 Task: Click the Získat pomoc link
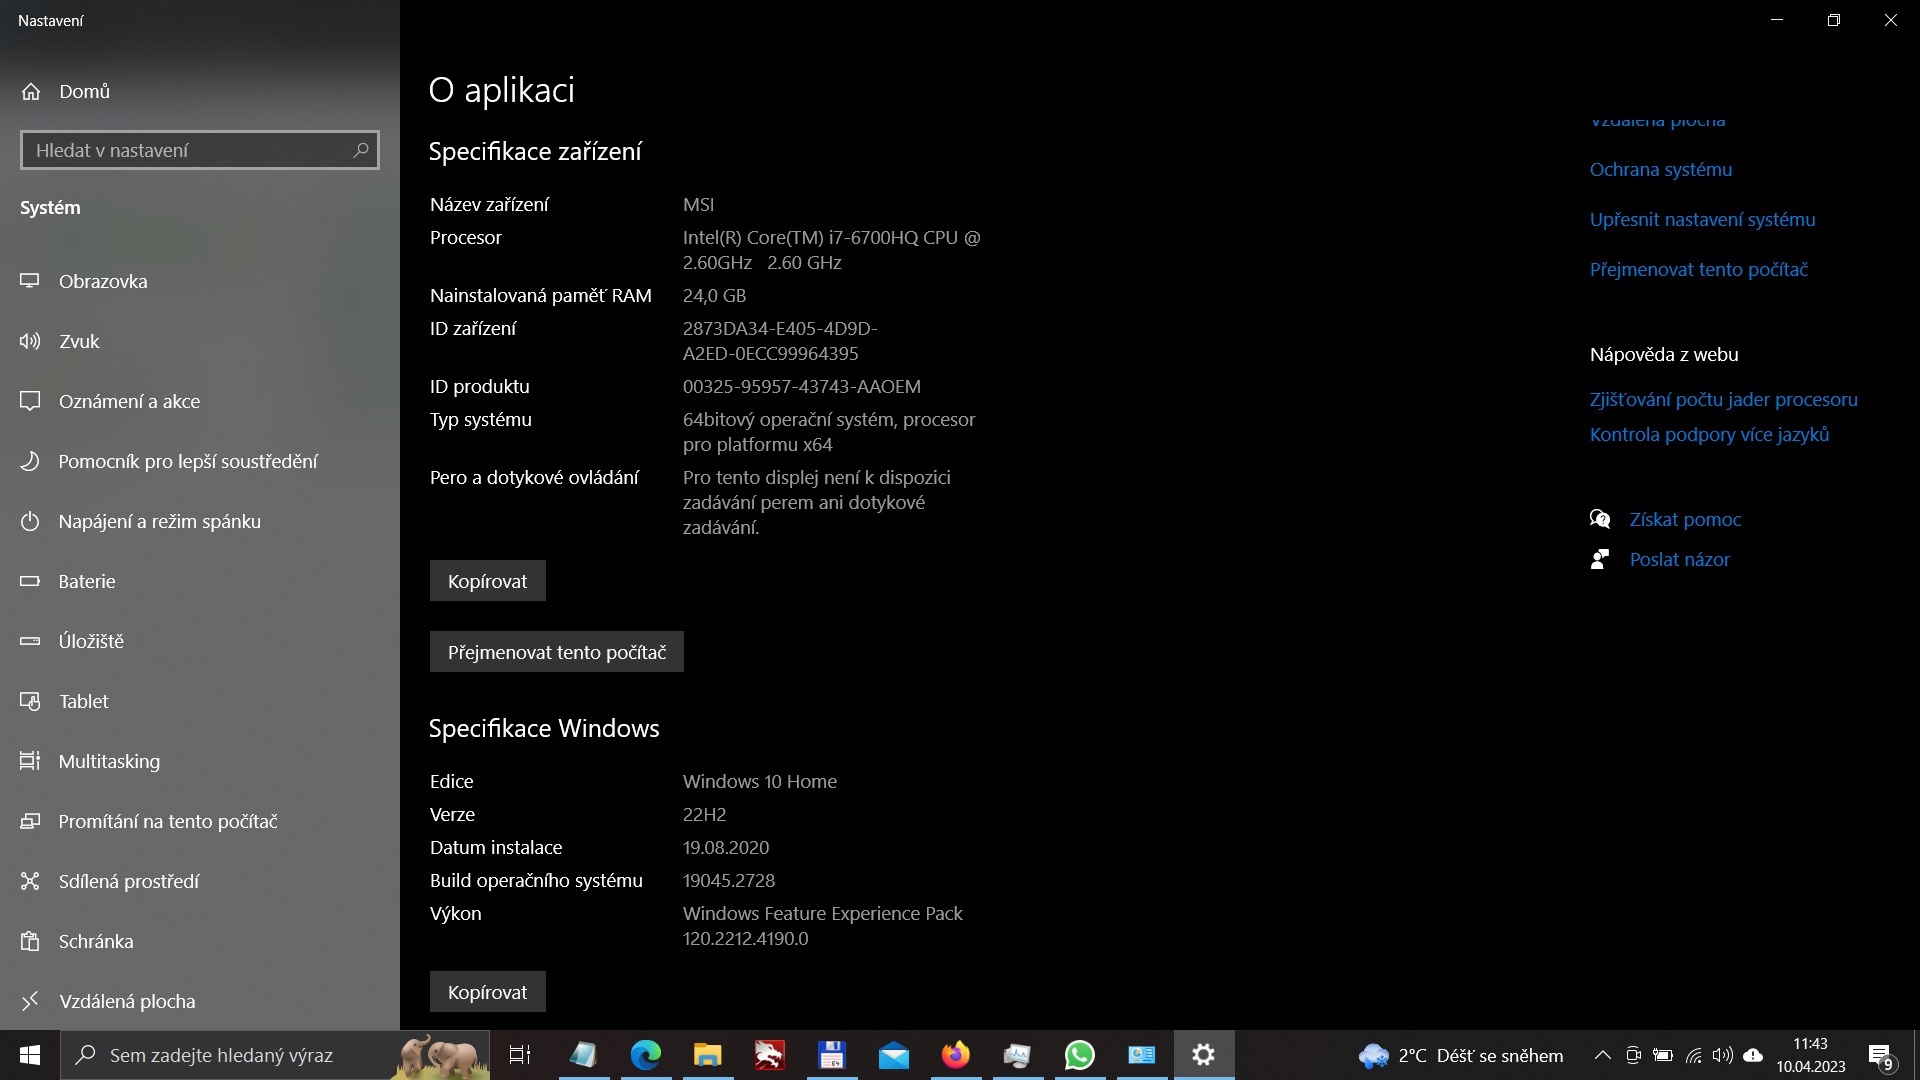(x=1686, y=519)
